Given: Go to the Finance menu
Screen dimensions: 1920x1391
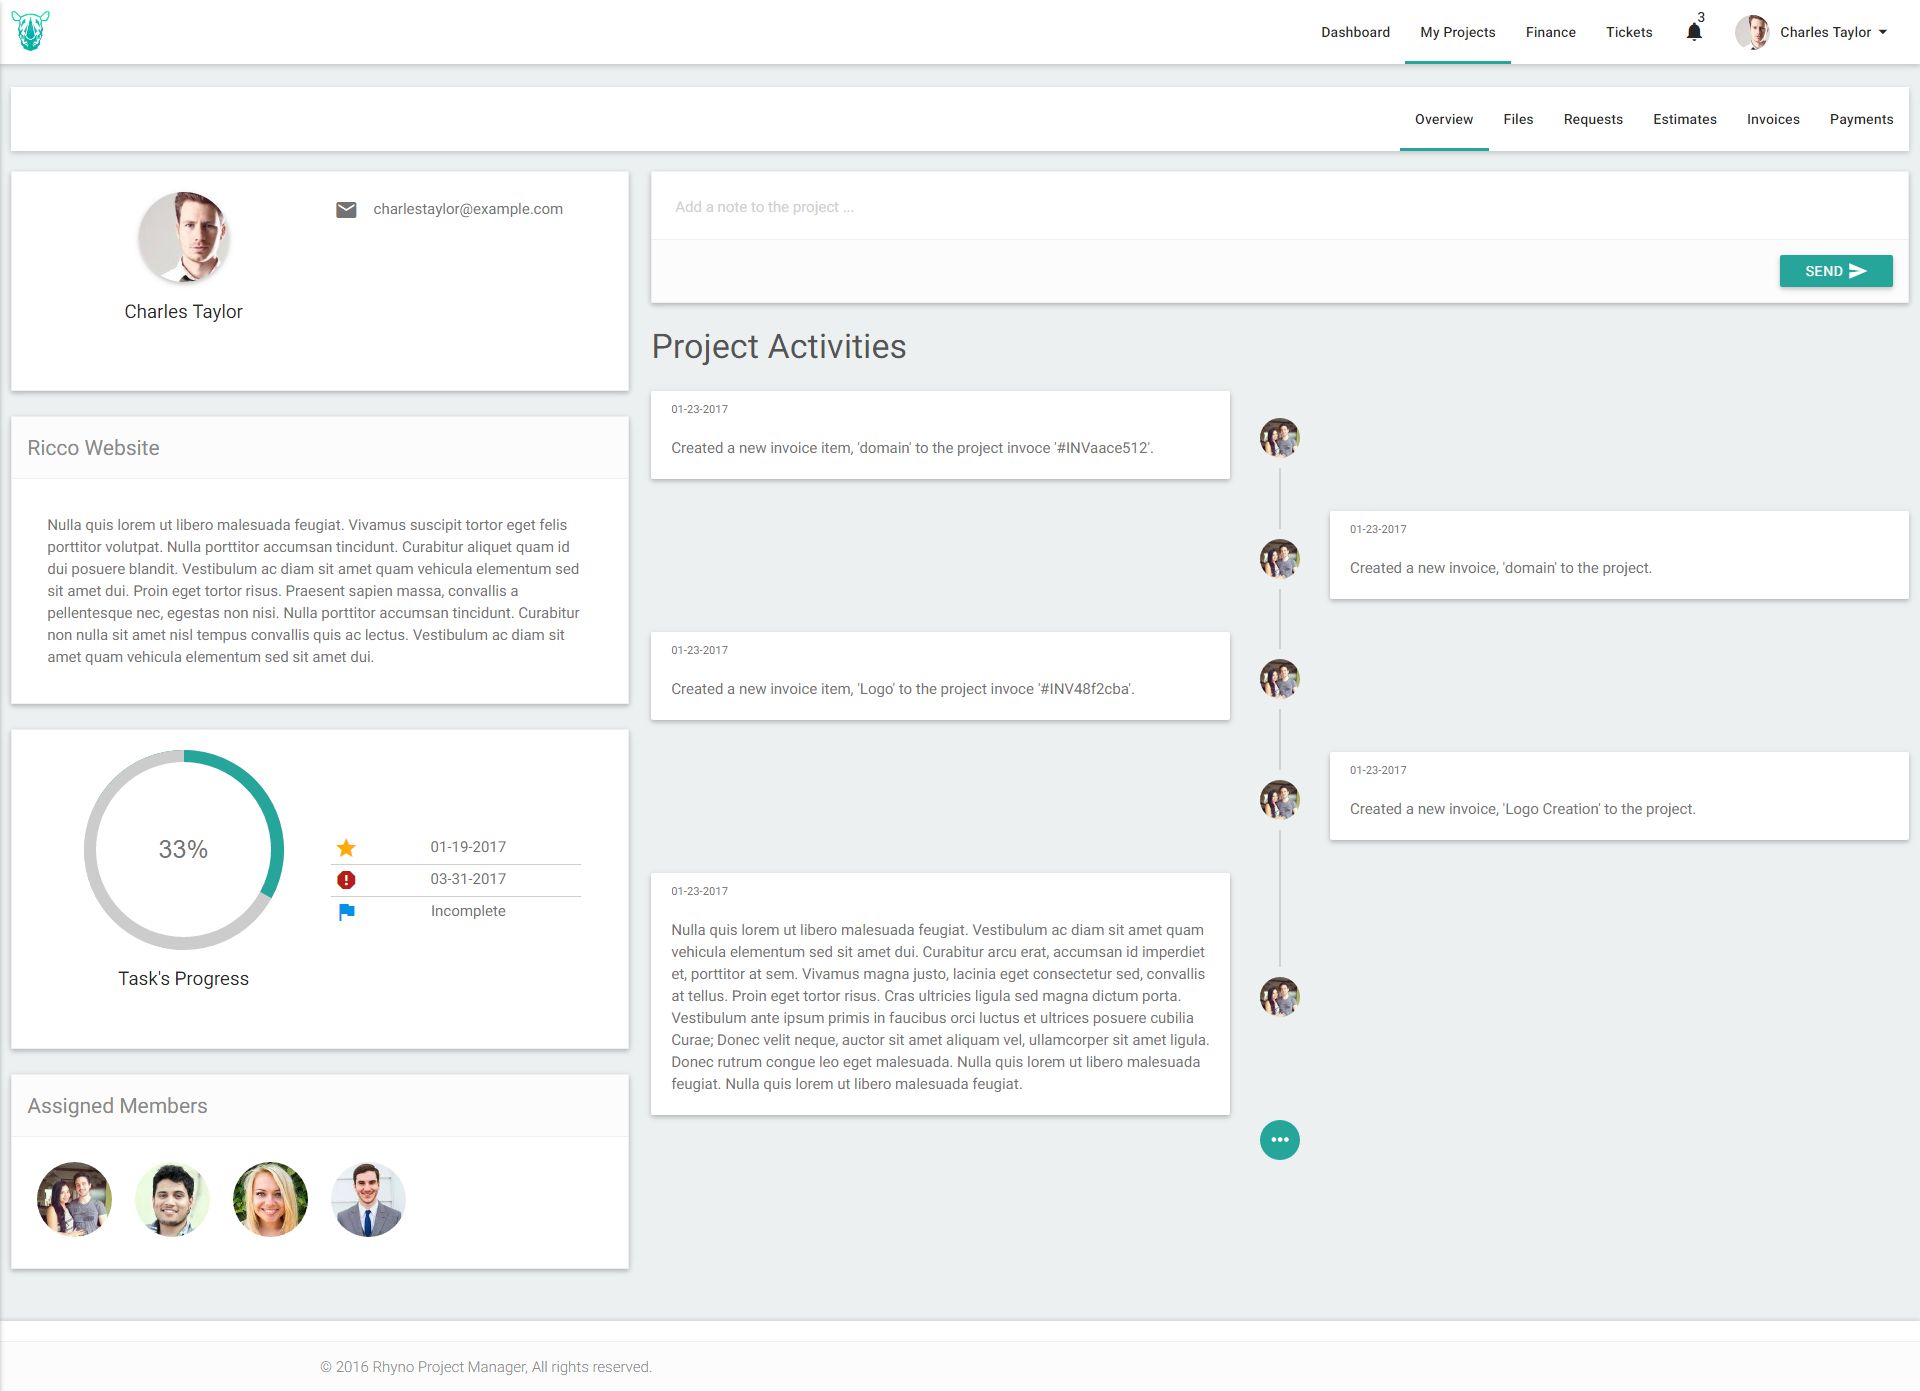Looking at the screenshot, I should pyautogui.click(x=1550, y=32).
